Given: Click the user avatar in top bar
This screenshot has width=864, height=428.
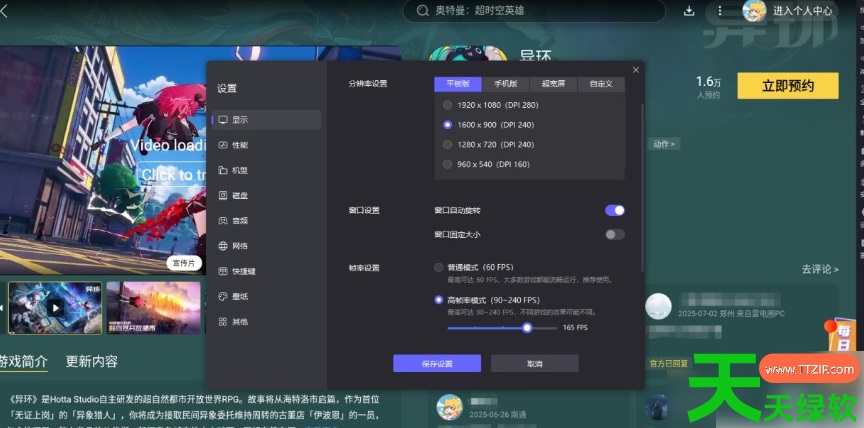Looking at the screenshot, I should 754,10.
